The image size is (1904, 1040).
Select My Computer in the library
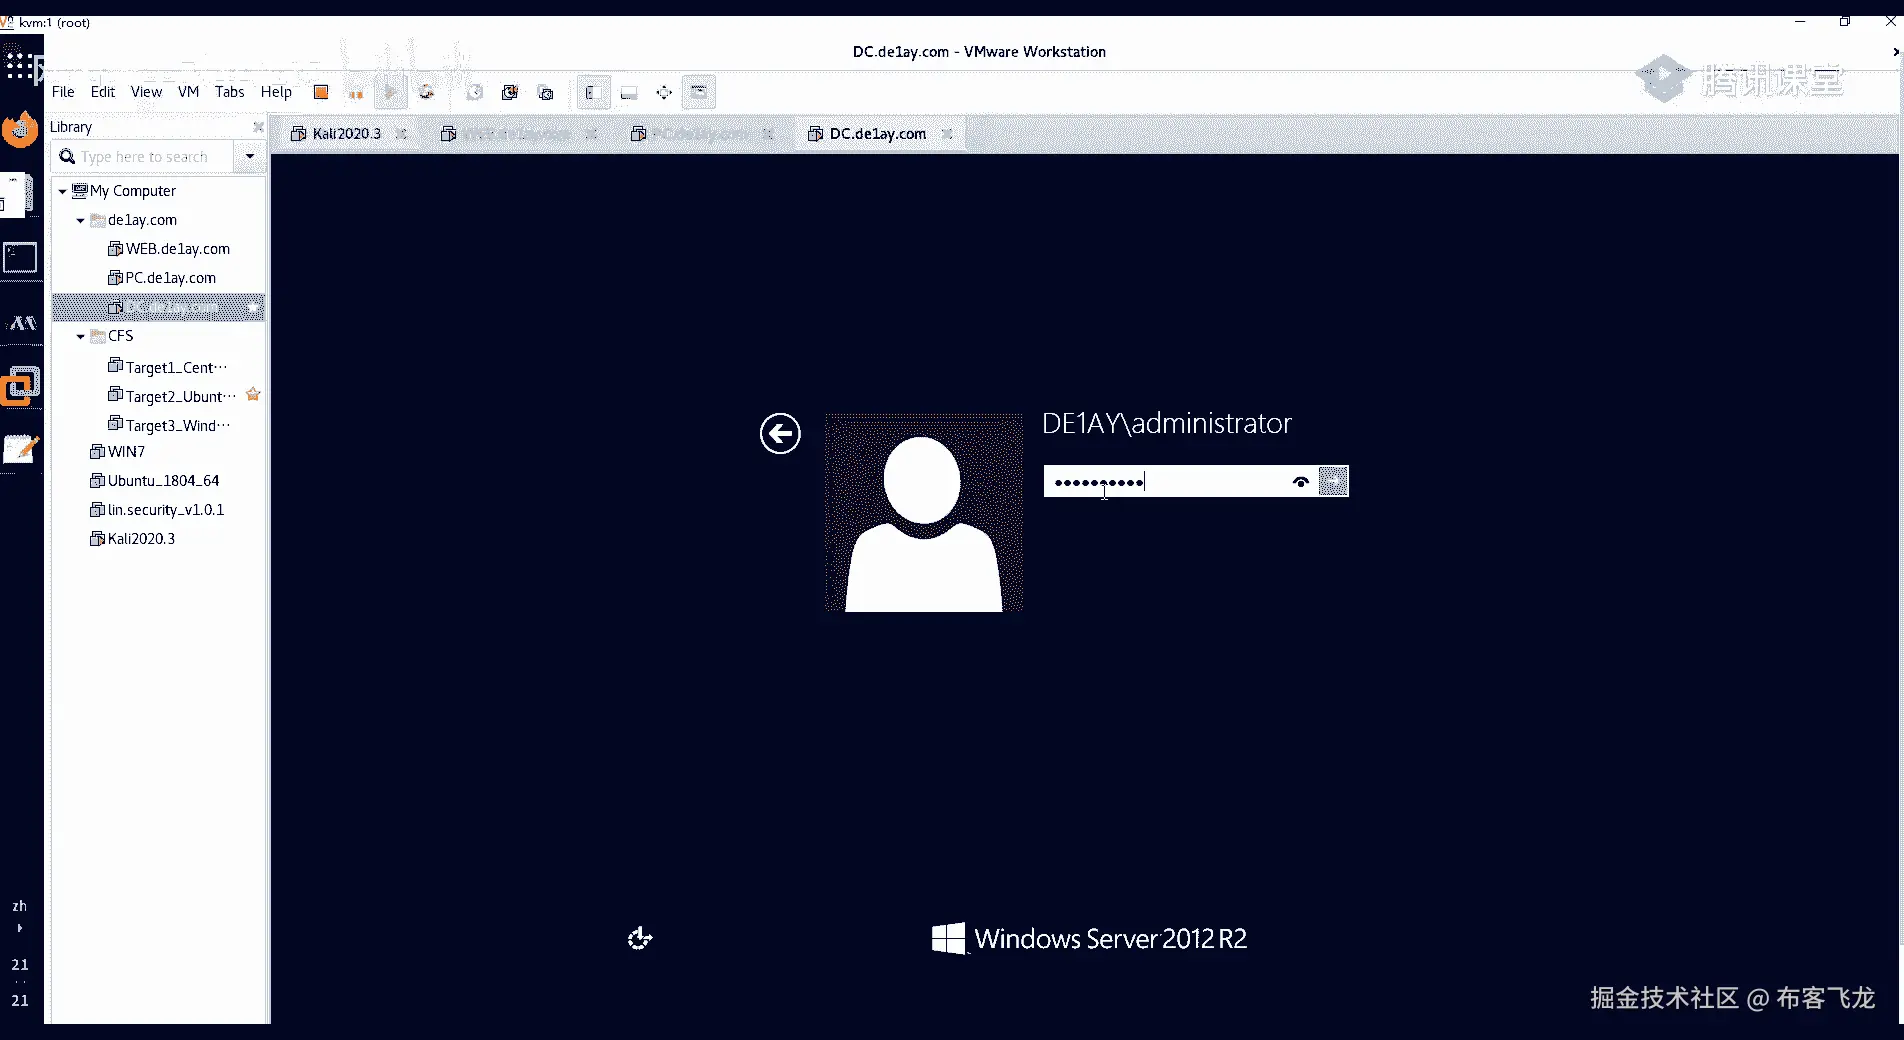click(x=132, y=191)
